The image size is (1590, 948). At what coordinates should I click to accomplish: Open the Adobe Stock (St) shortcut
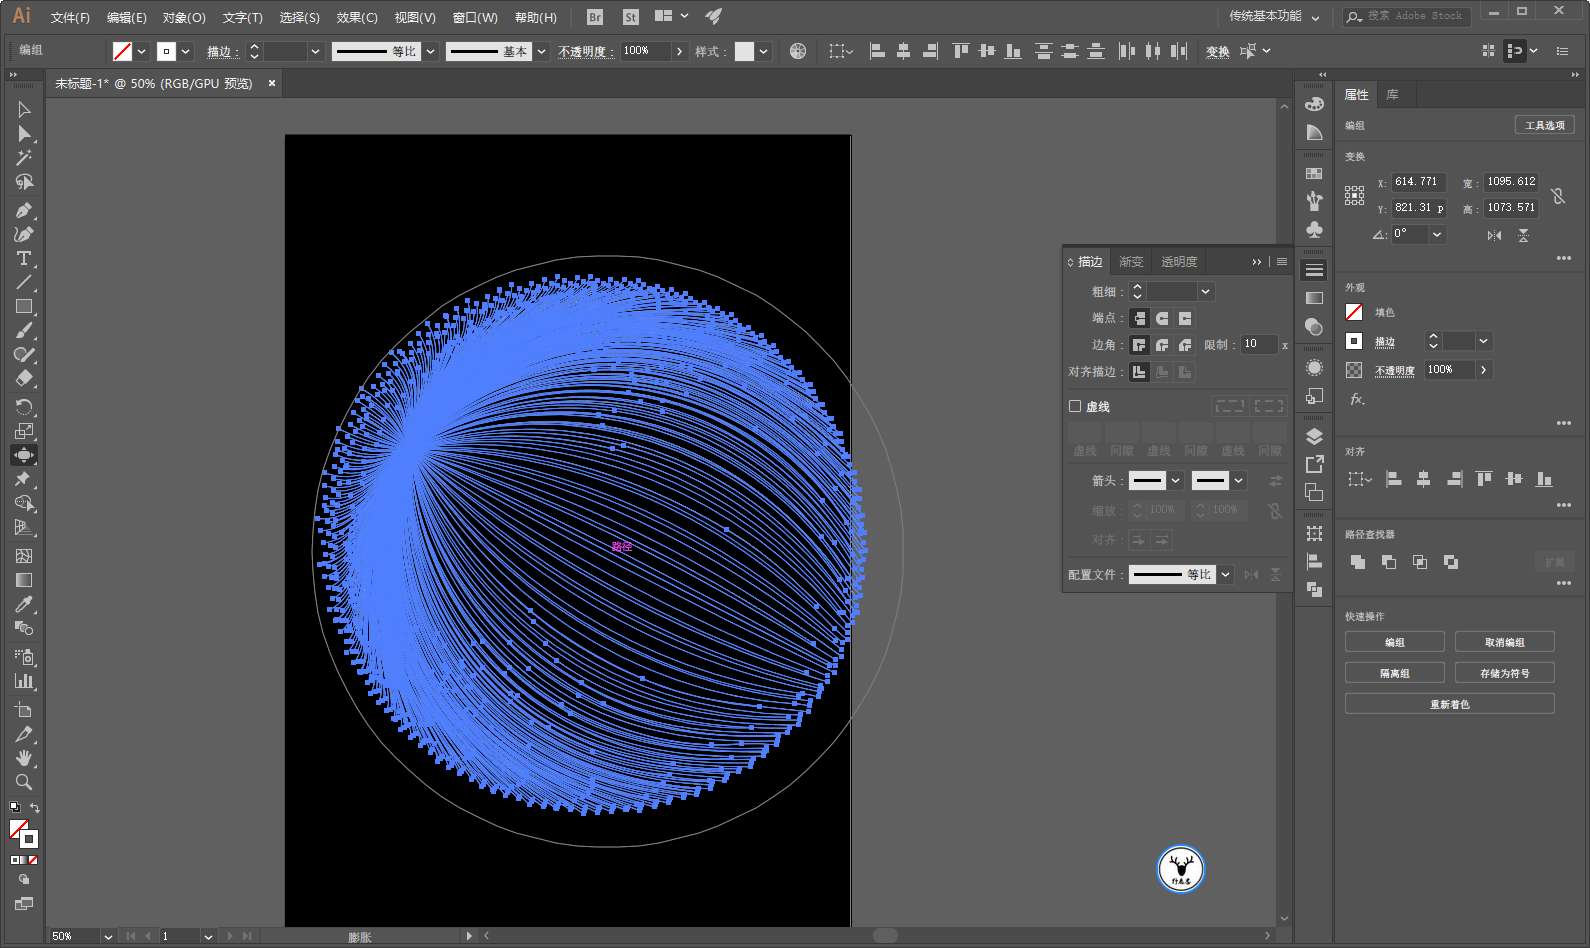tap(630, 17)
